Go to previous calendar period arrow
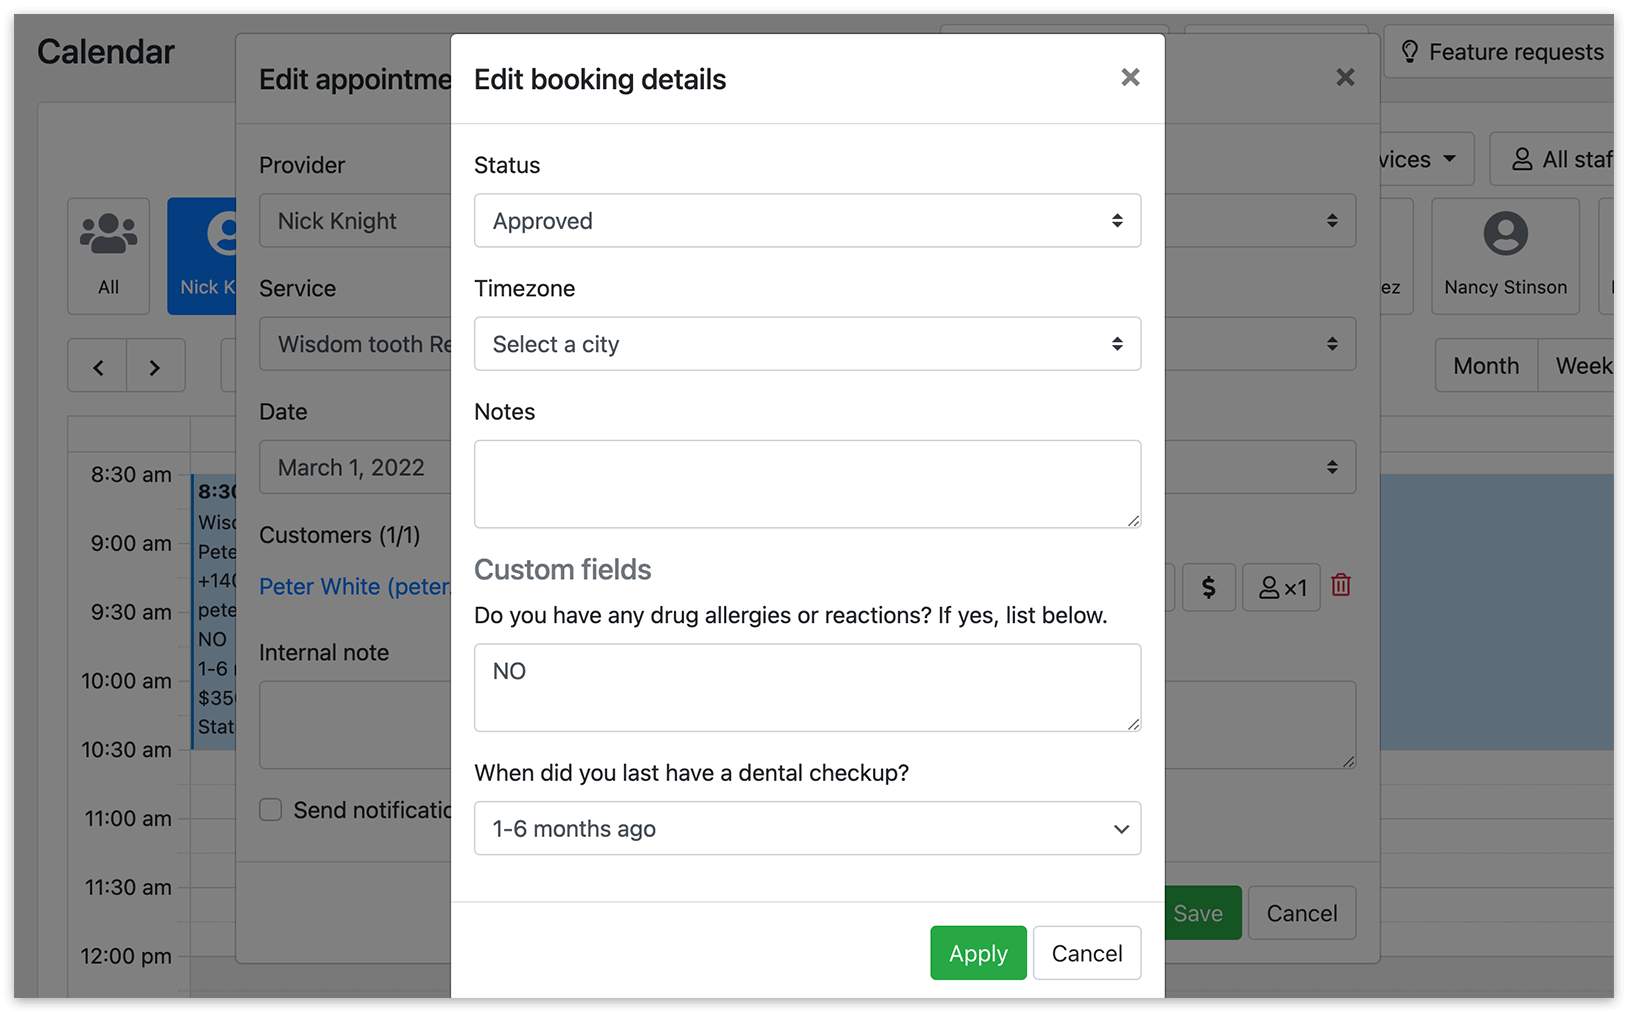This screenshot has width=1628, height=1012. click(97, 366)
